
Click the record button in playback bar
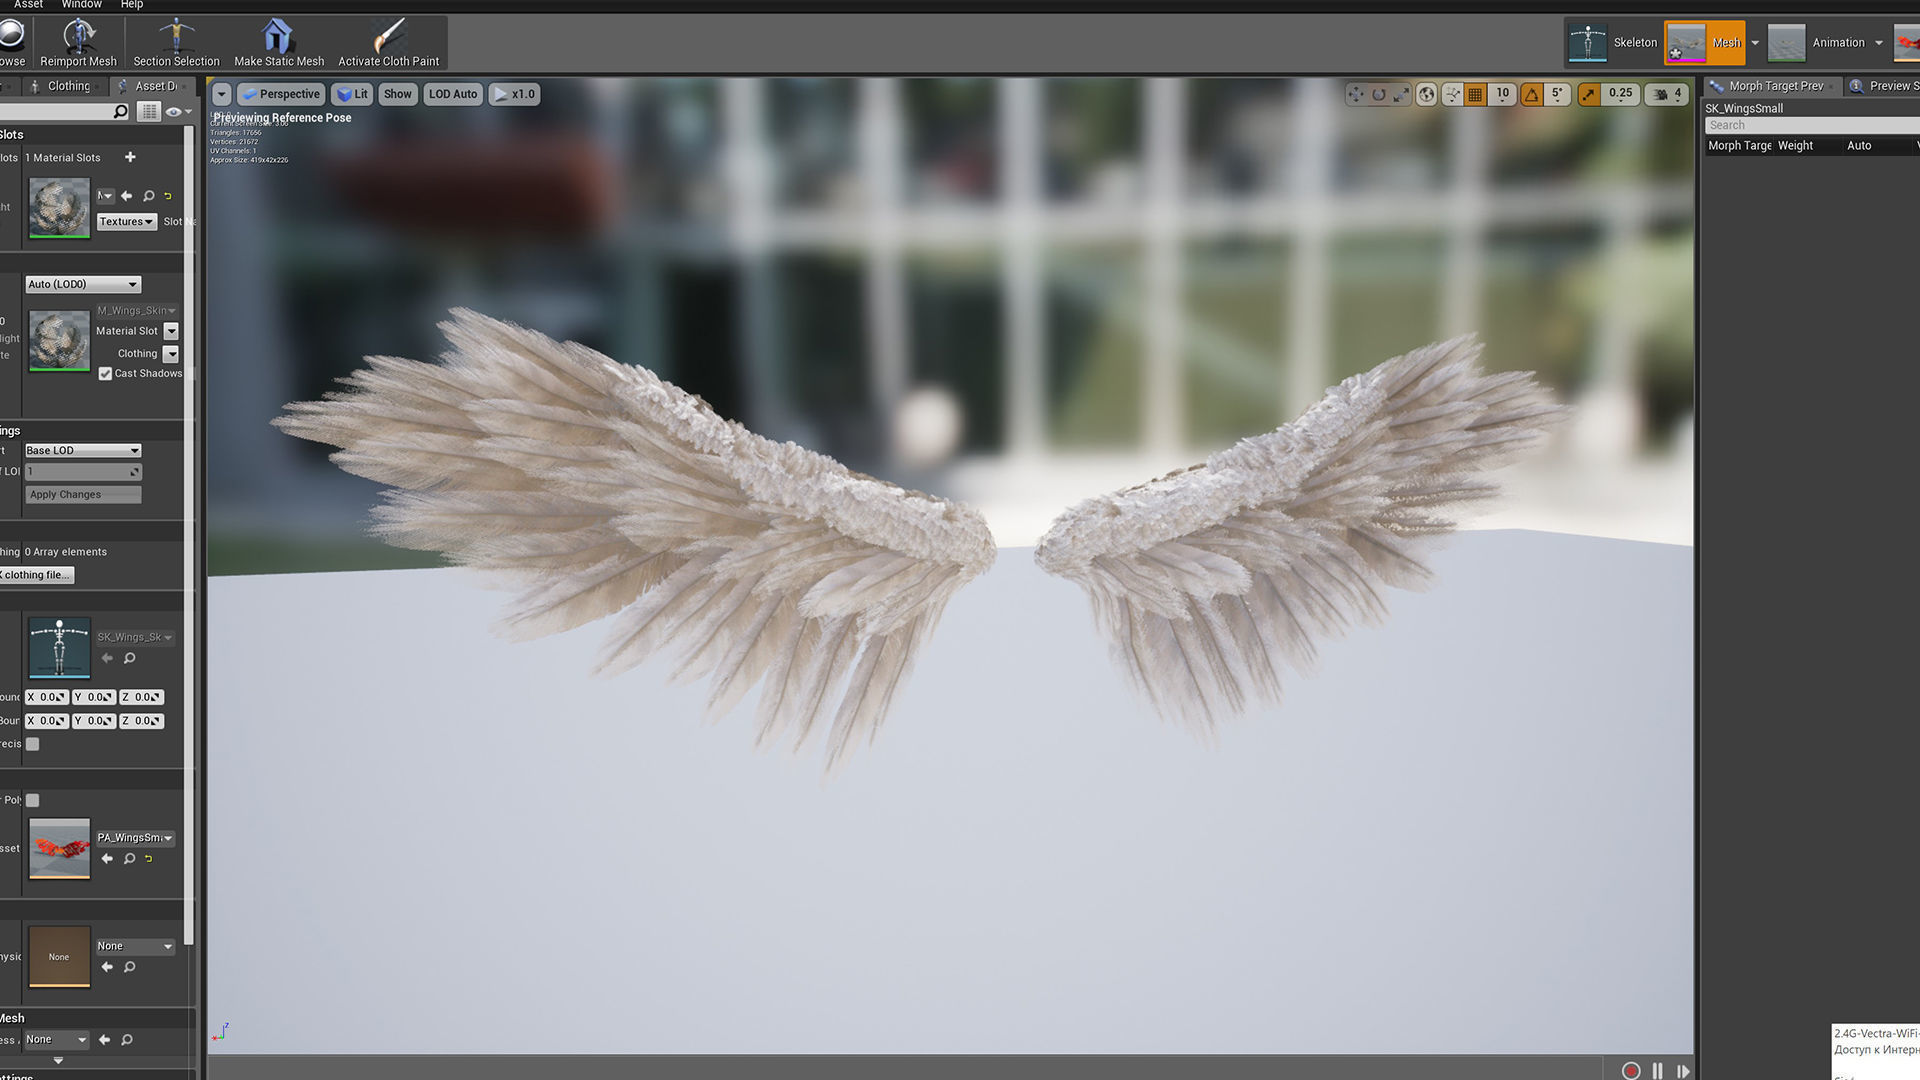pos(1631,1071)
